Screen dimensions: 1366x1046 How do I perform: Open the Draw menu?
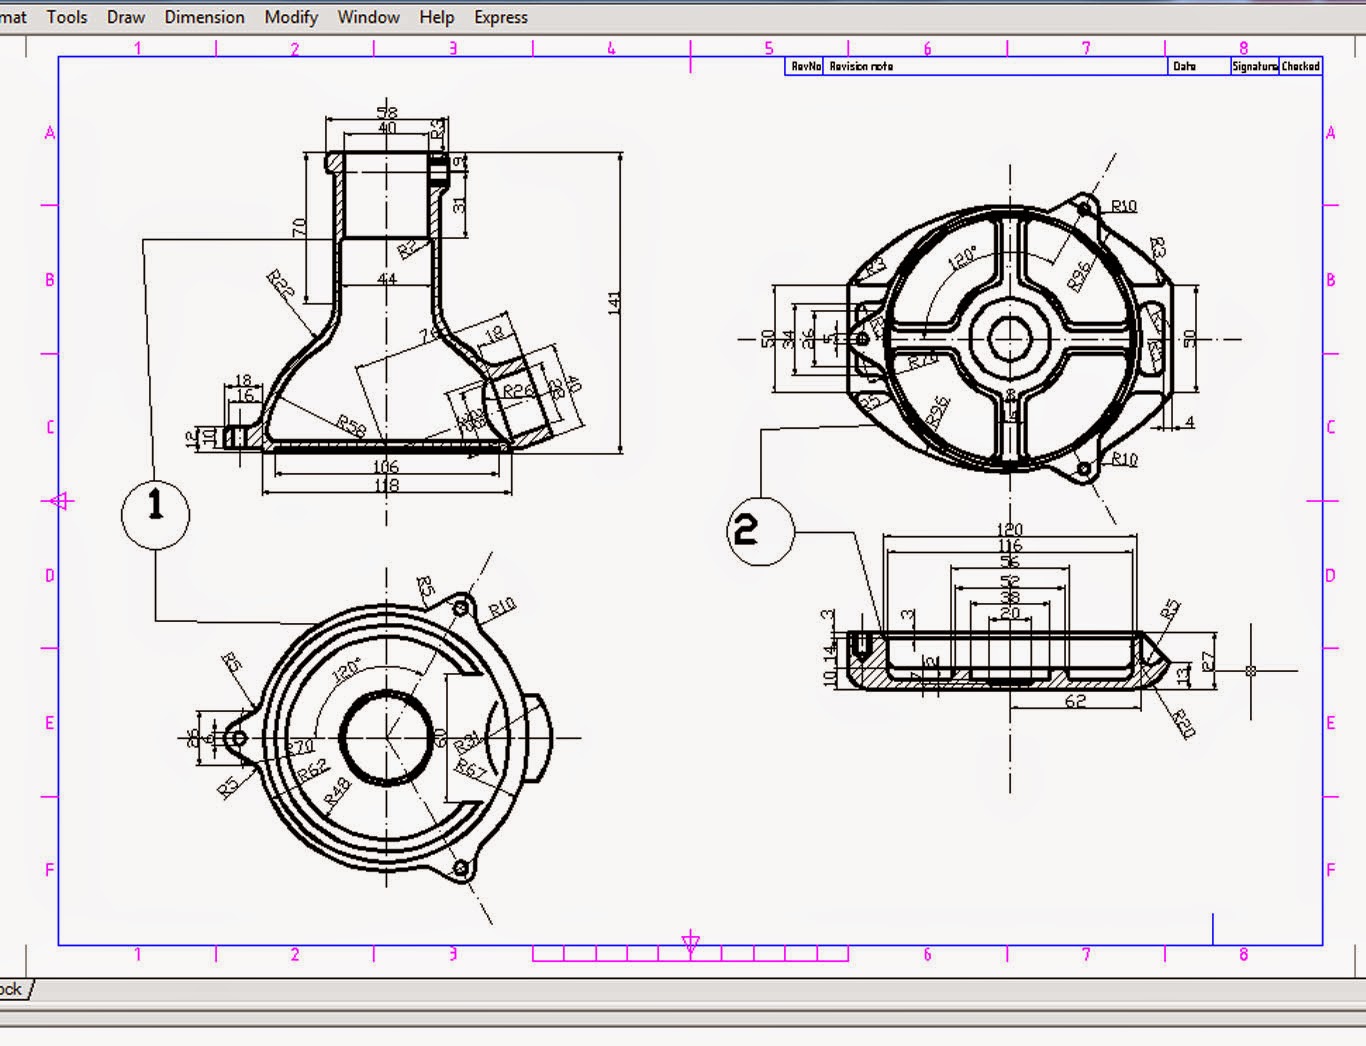(x=126, y=17)
